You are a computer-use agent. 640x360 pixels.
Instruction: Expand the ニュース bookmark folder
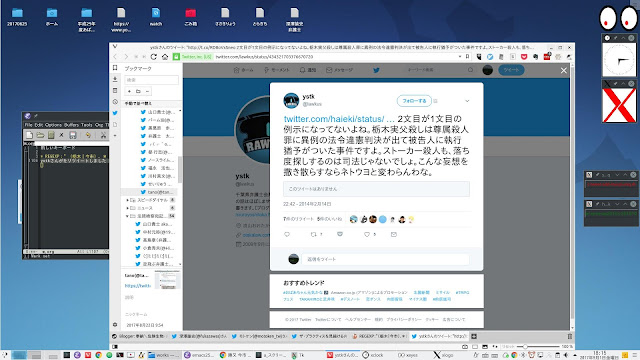click(x=127, y=208)
